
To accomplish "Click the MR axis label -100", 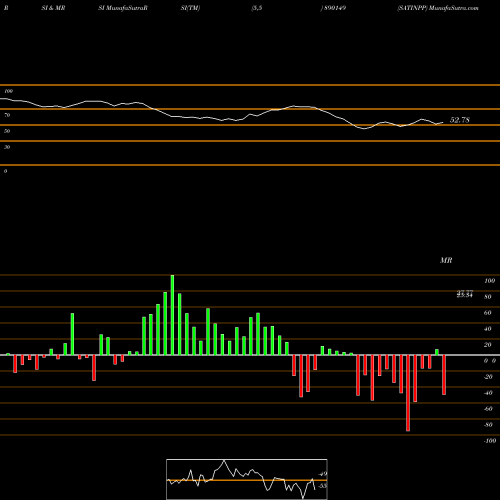I will tap(490, 441).
